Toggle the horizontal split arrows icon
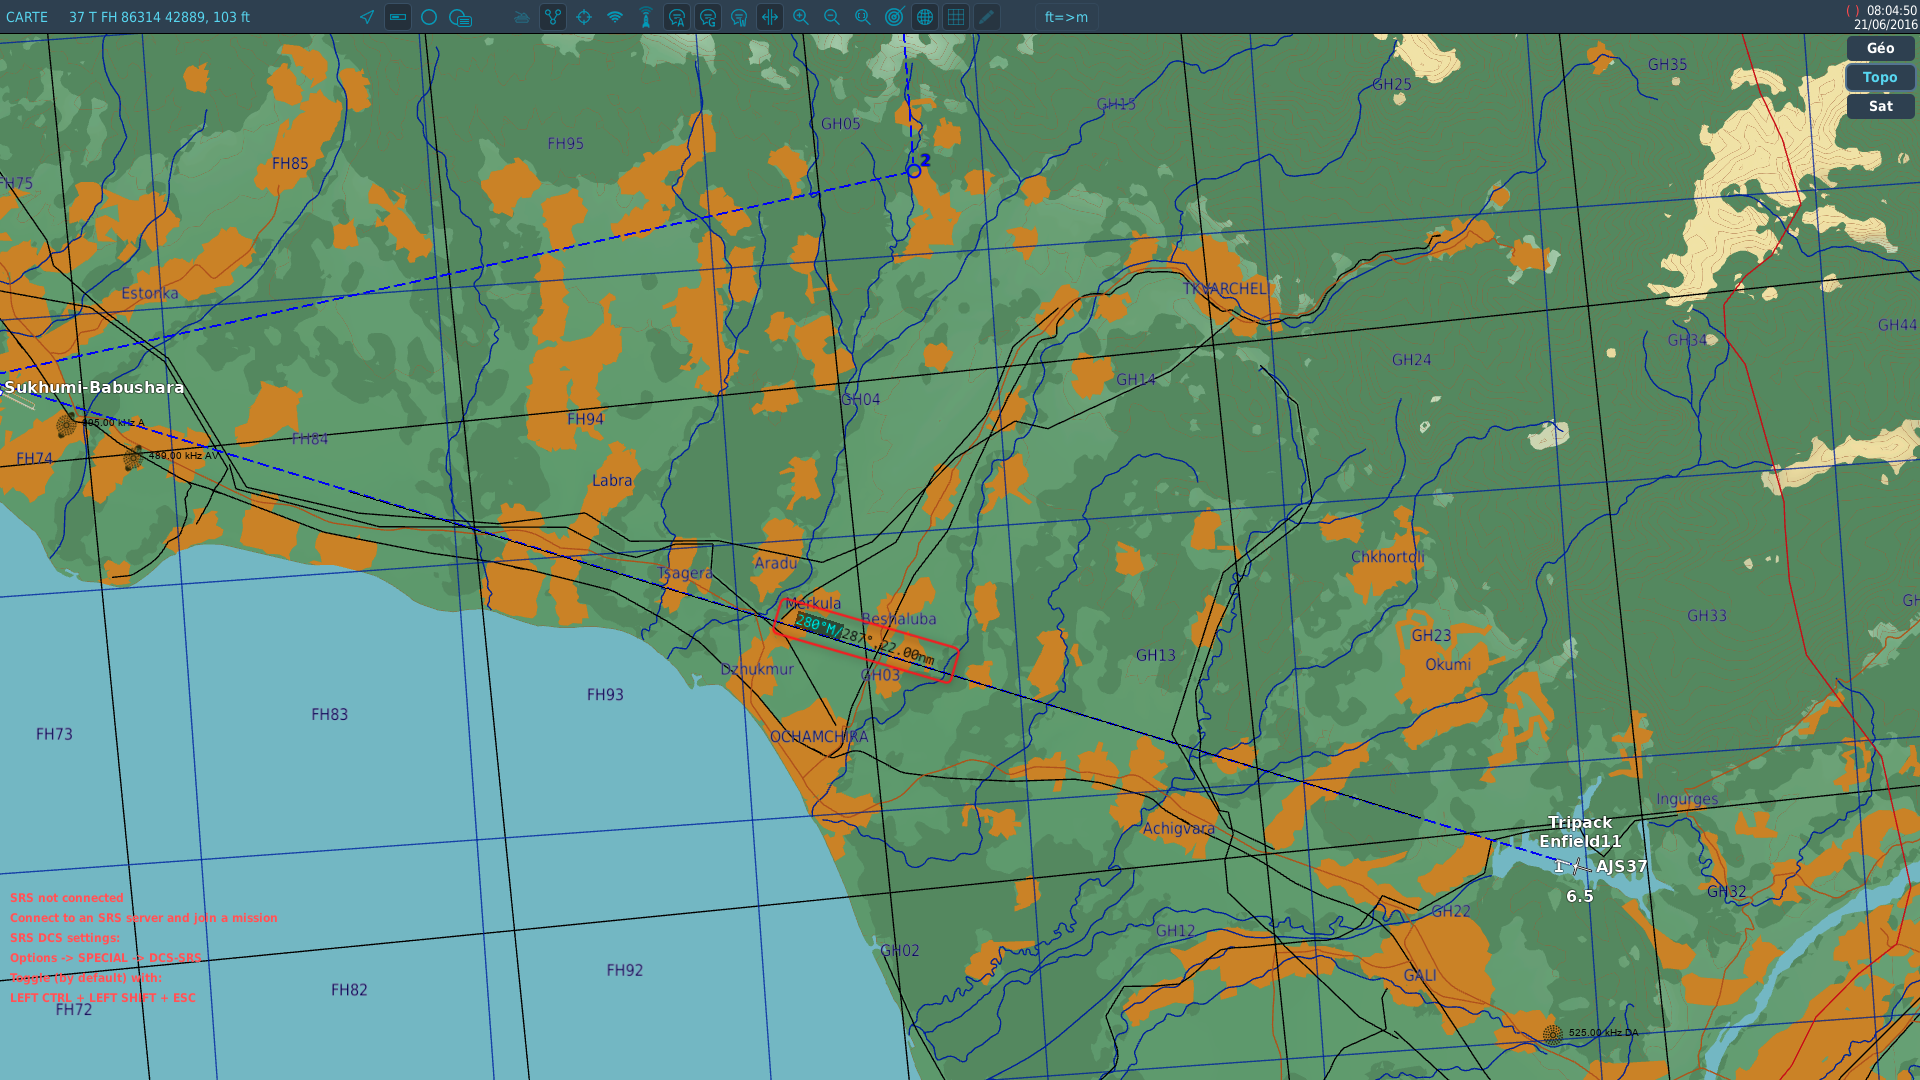Image resolution: width=1920 pixels, height=1080 pixels. coord(770,17)
